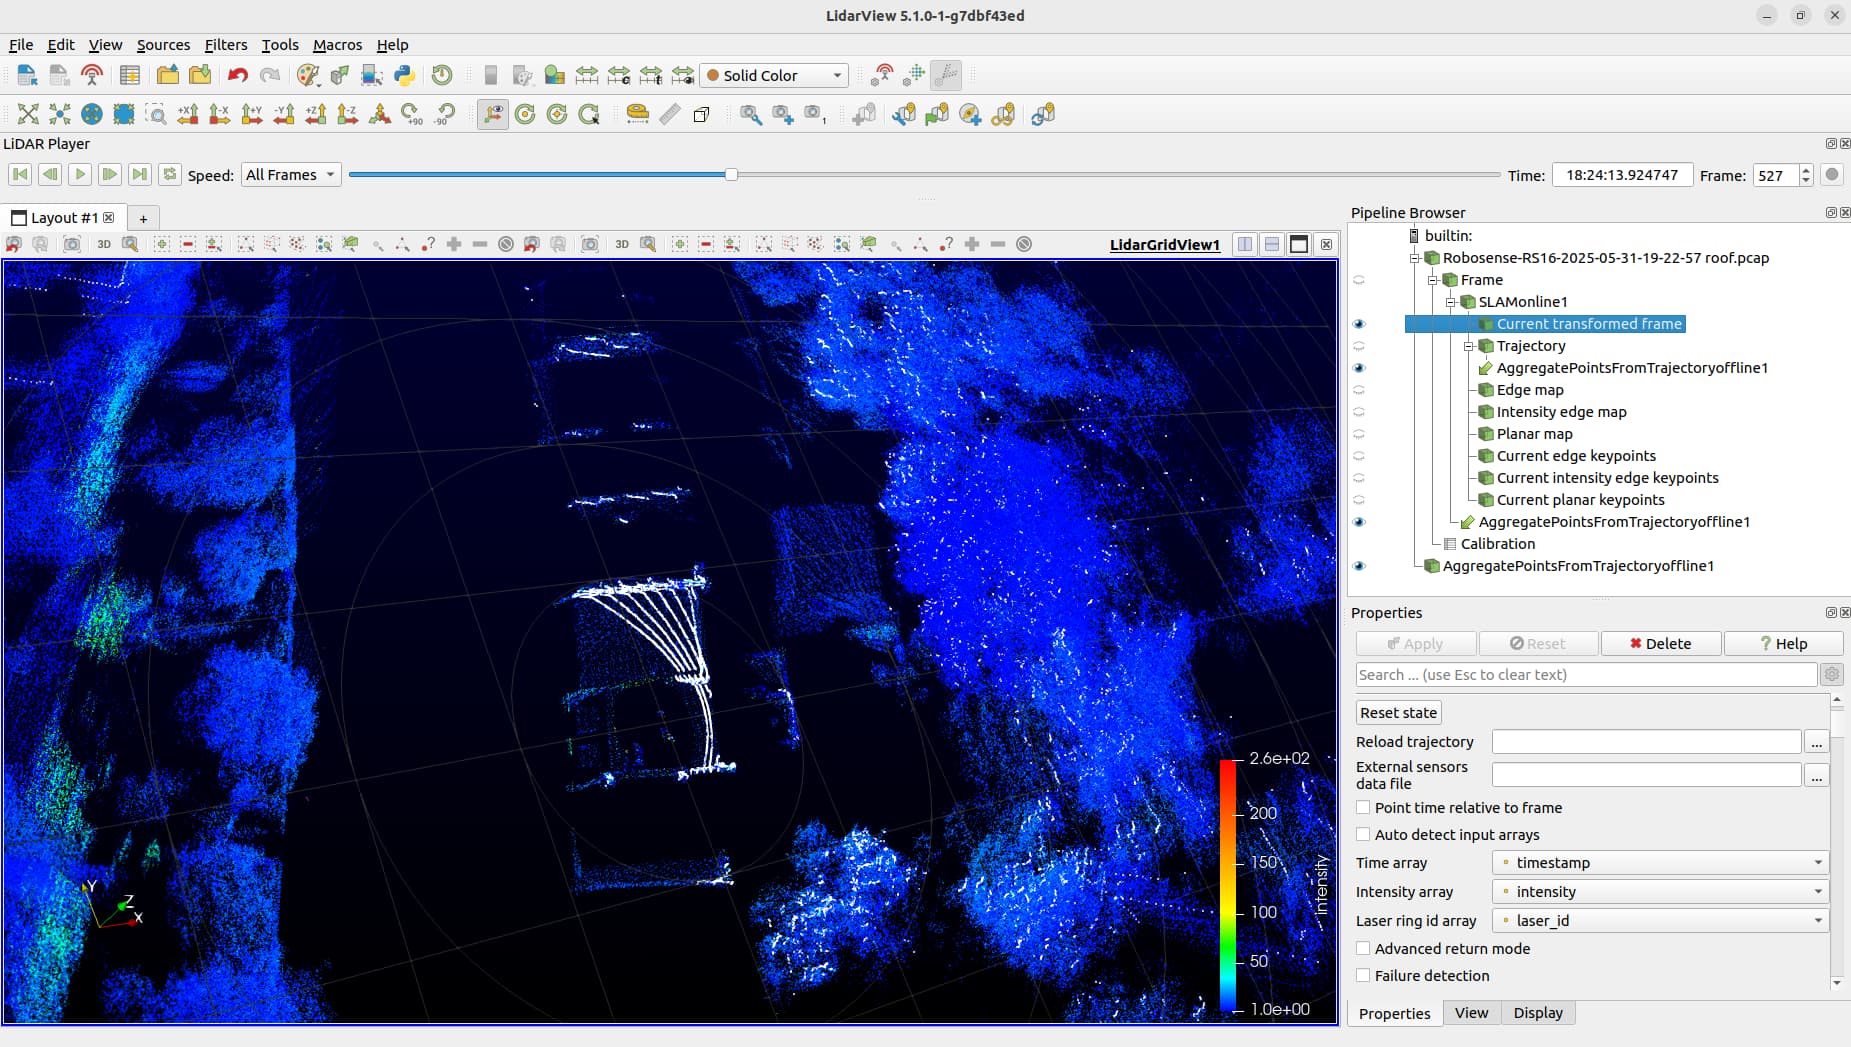Image resolution: width=1851 pixels, height=1047 pixels.
Task: Collapse the Robosense pcap tree node
Action: 1415,258
